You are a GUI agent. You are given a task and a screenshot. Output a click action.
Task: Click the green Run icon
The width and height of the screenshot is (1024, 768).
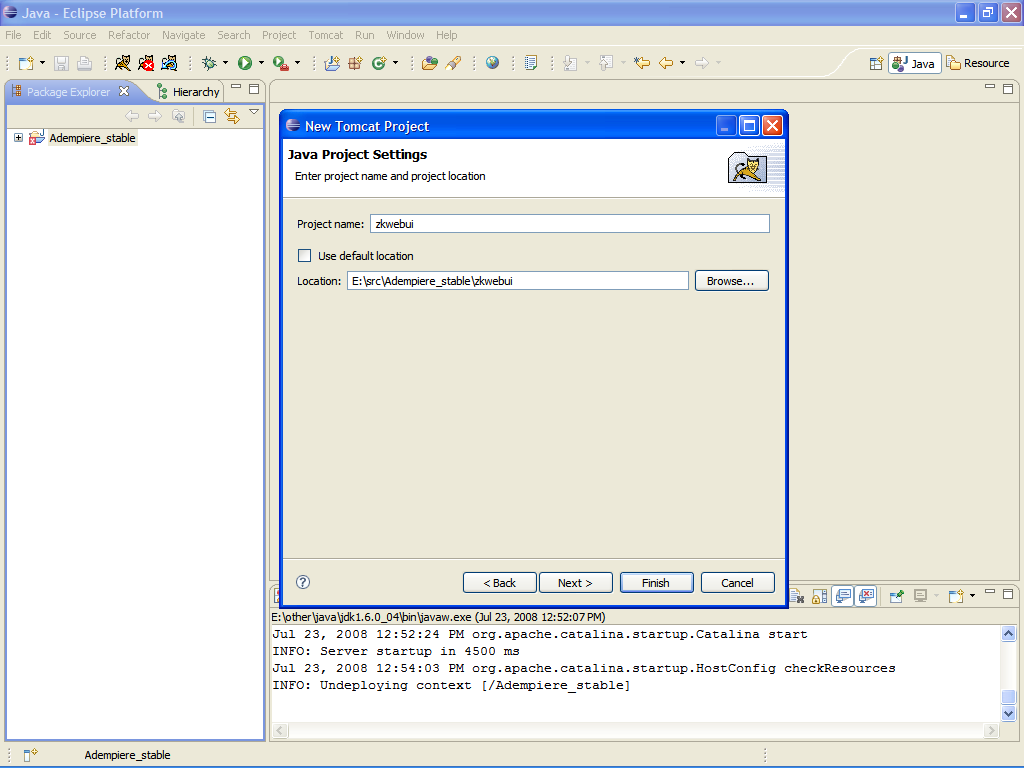pos(245,63)
